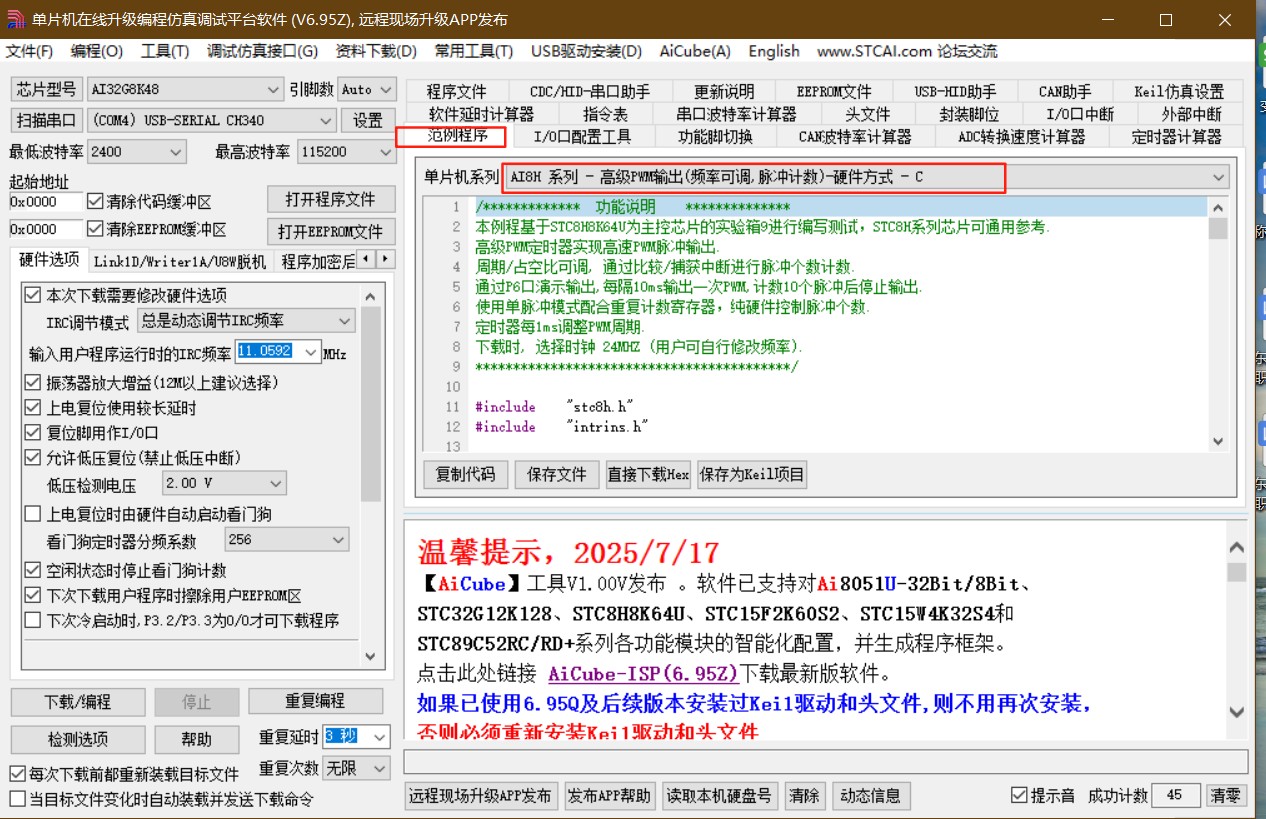This screenshot has height=819, width=1266.
Task: Click 保存为Keil项目 button
Action: coord(752,474)
